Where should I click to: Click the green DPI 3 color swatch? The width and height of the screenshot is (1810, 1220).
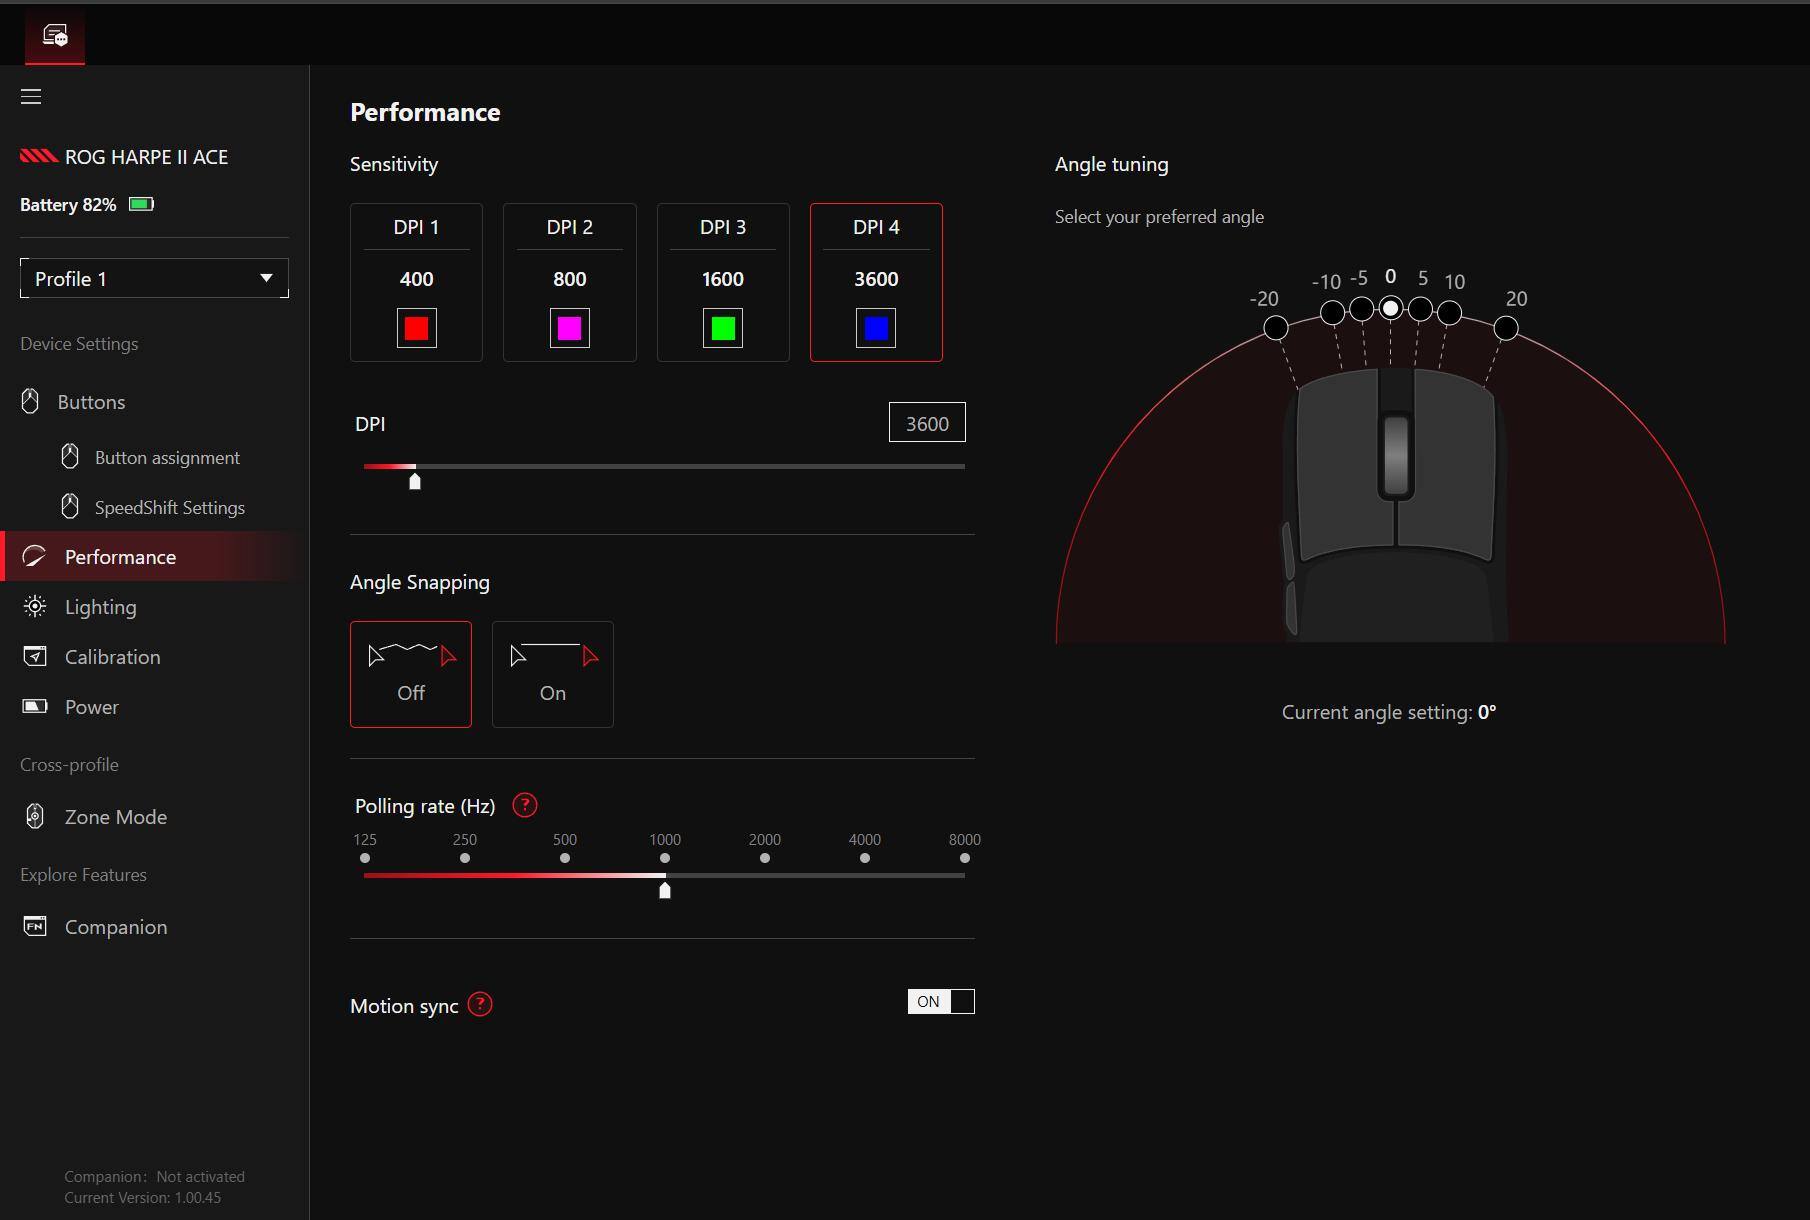pyautogui.click(x=722, y=328)
